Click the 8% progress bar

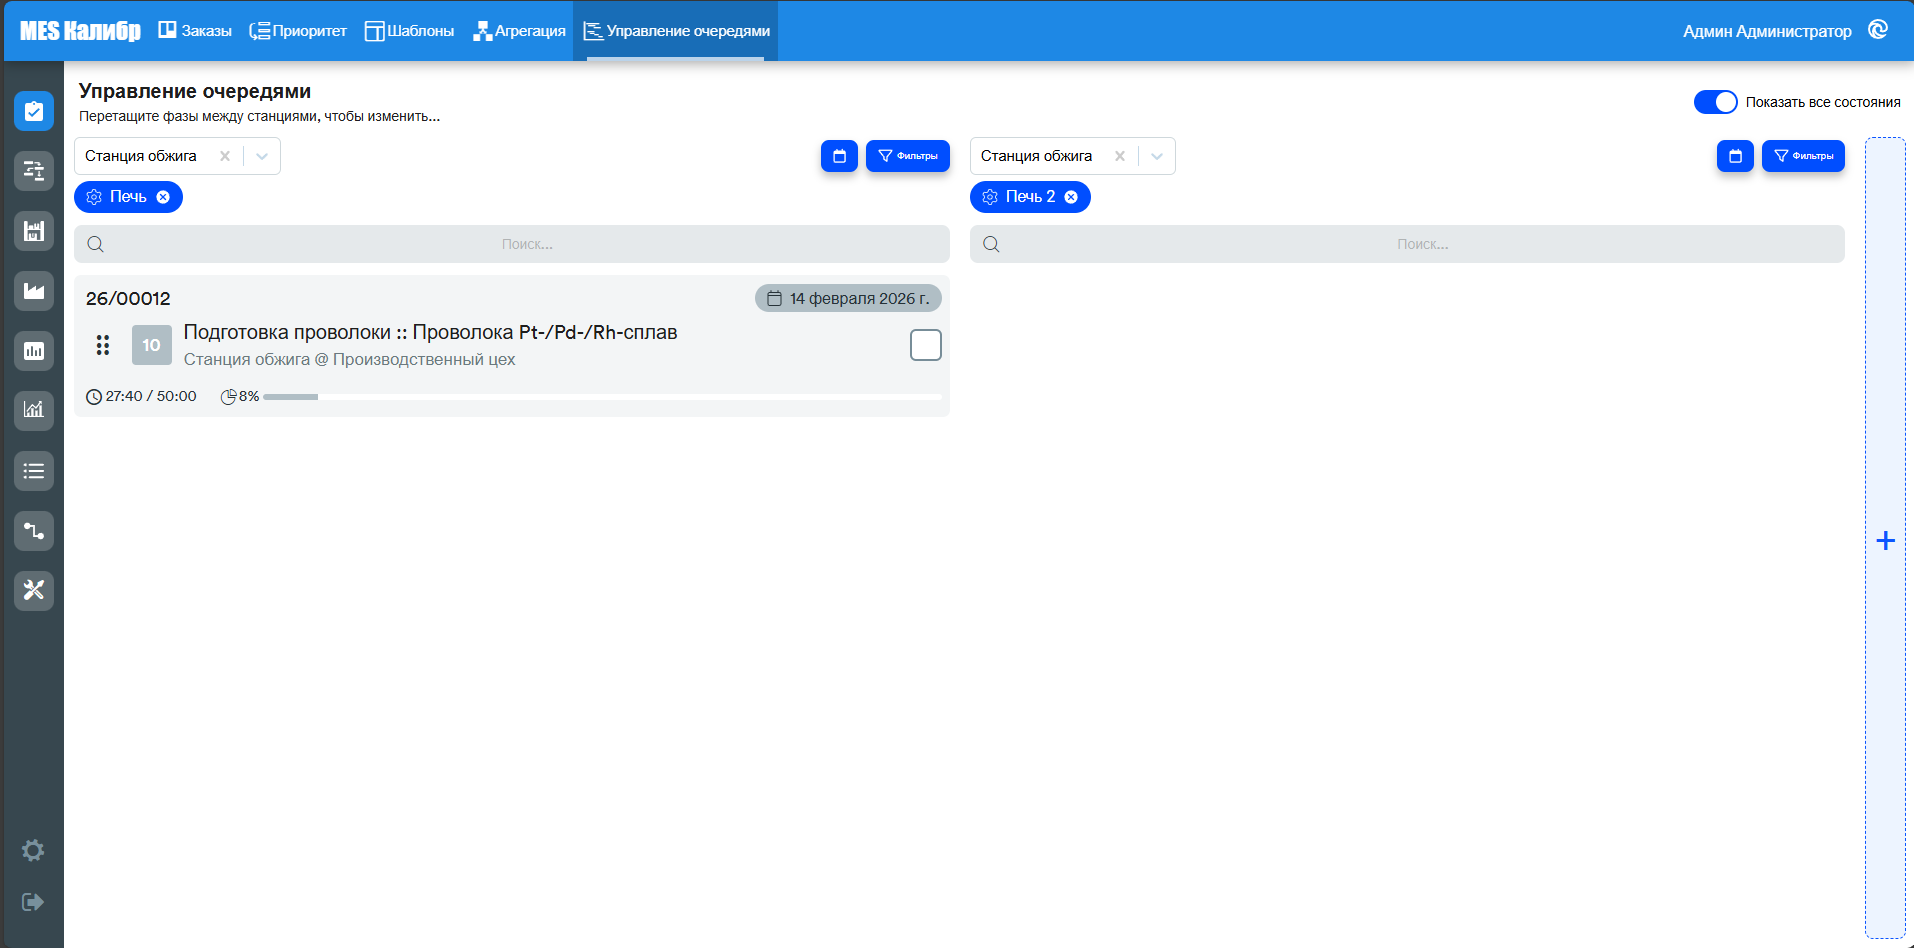coord(602,397)
